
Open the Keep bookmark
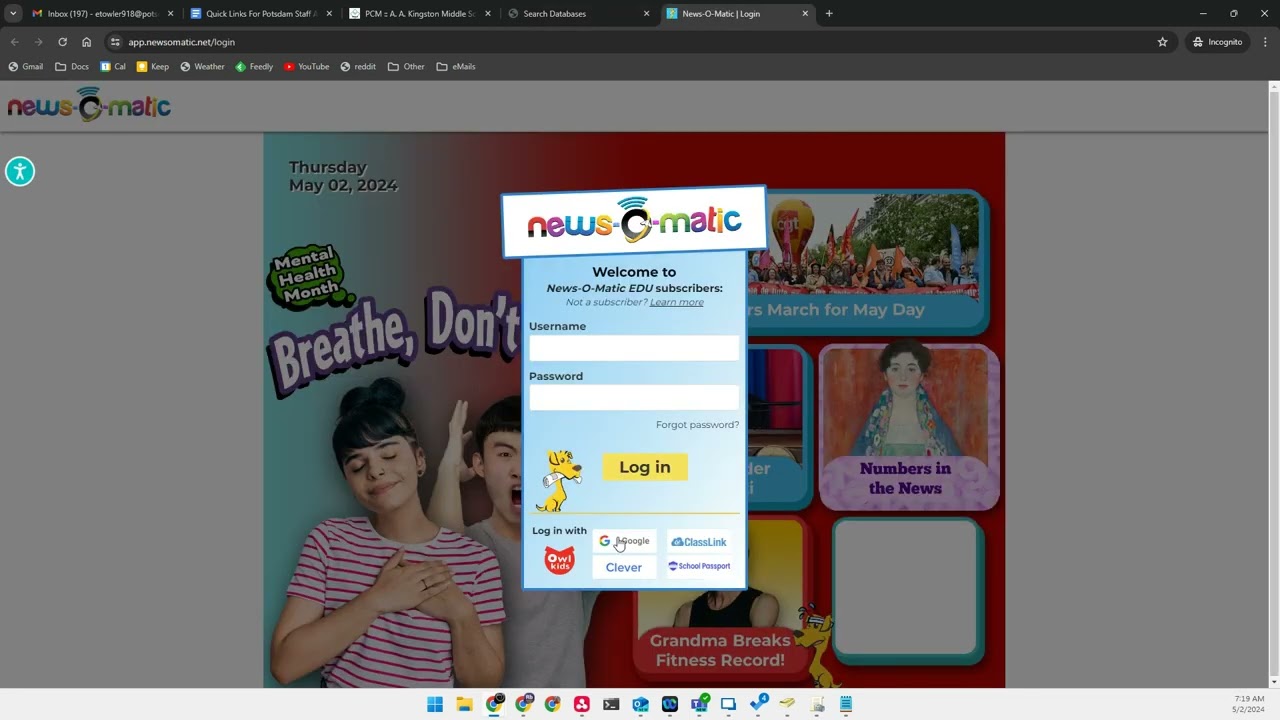click(153, 67)
